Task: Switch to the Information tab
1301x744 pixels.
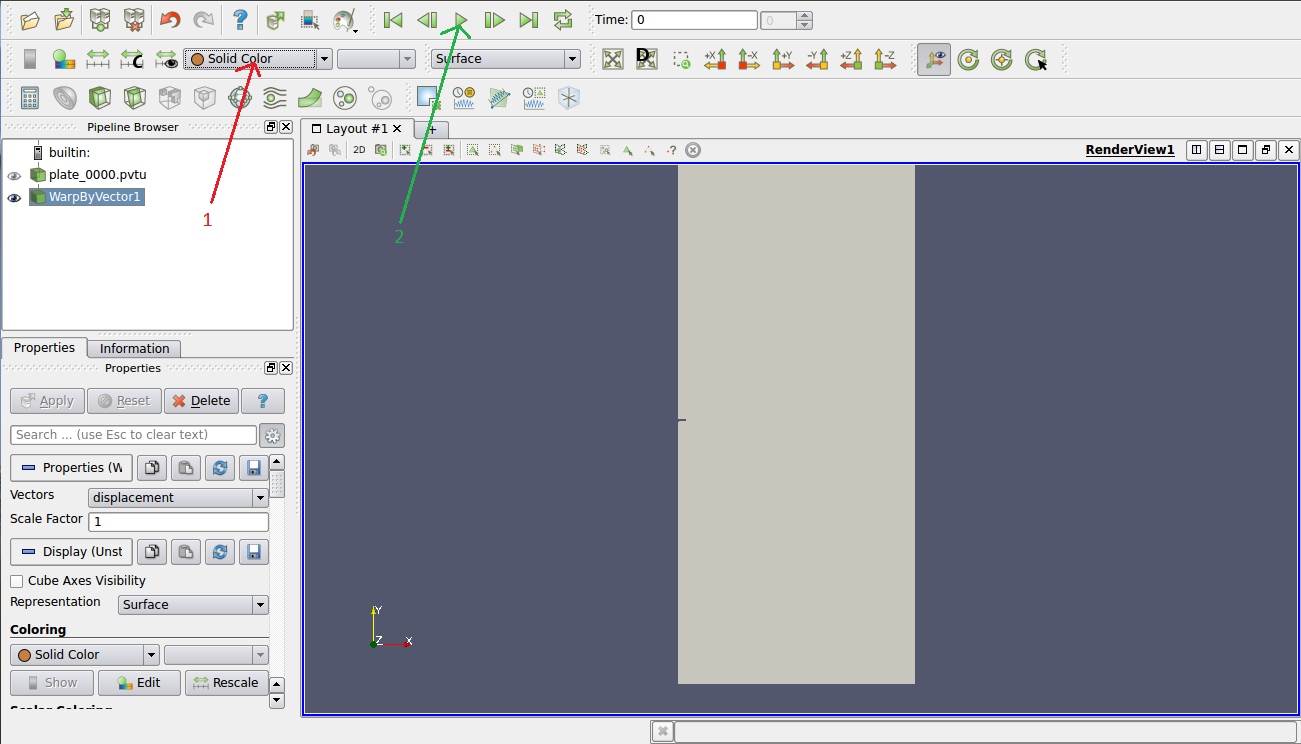Action: (134, 348)
